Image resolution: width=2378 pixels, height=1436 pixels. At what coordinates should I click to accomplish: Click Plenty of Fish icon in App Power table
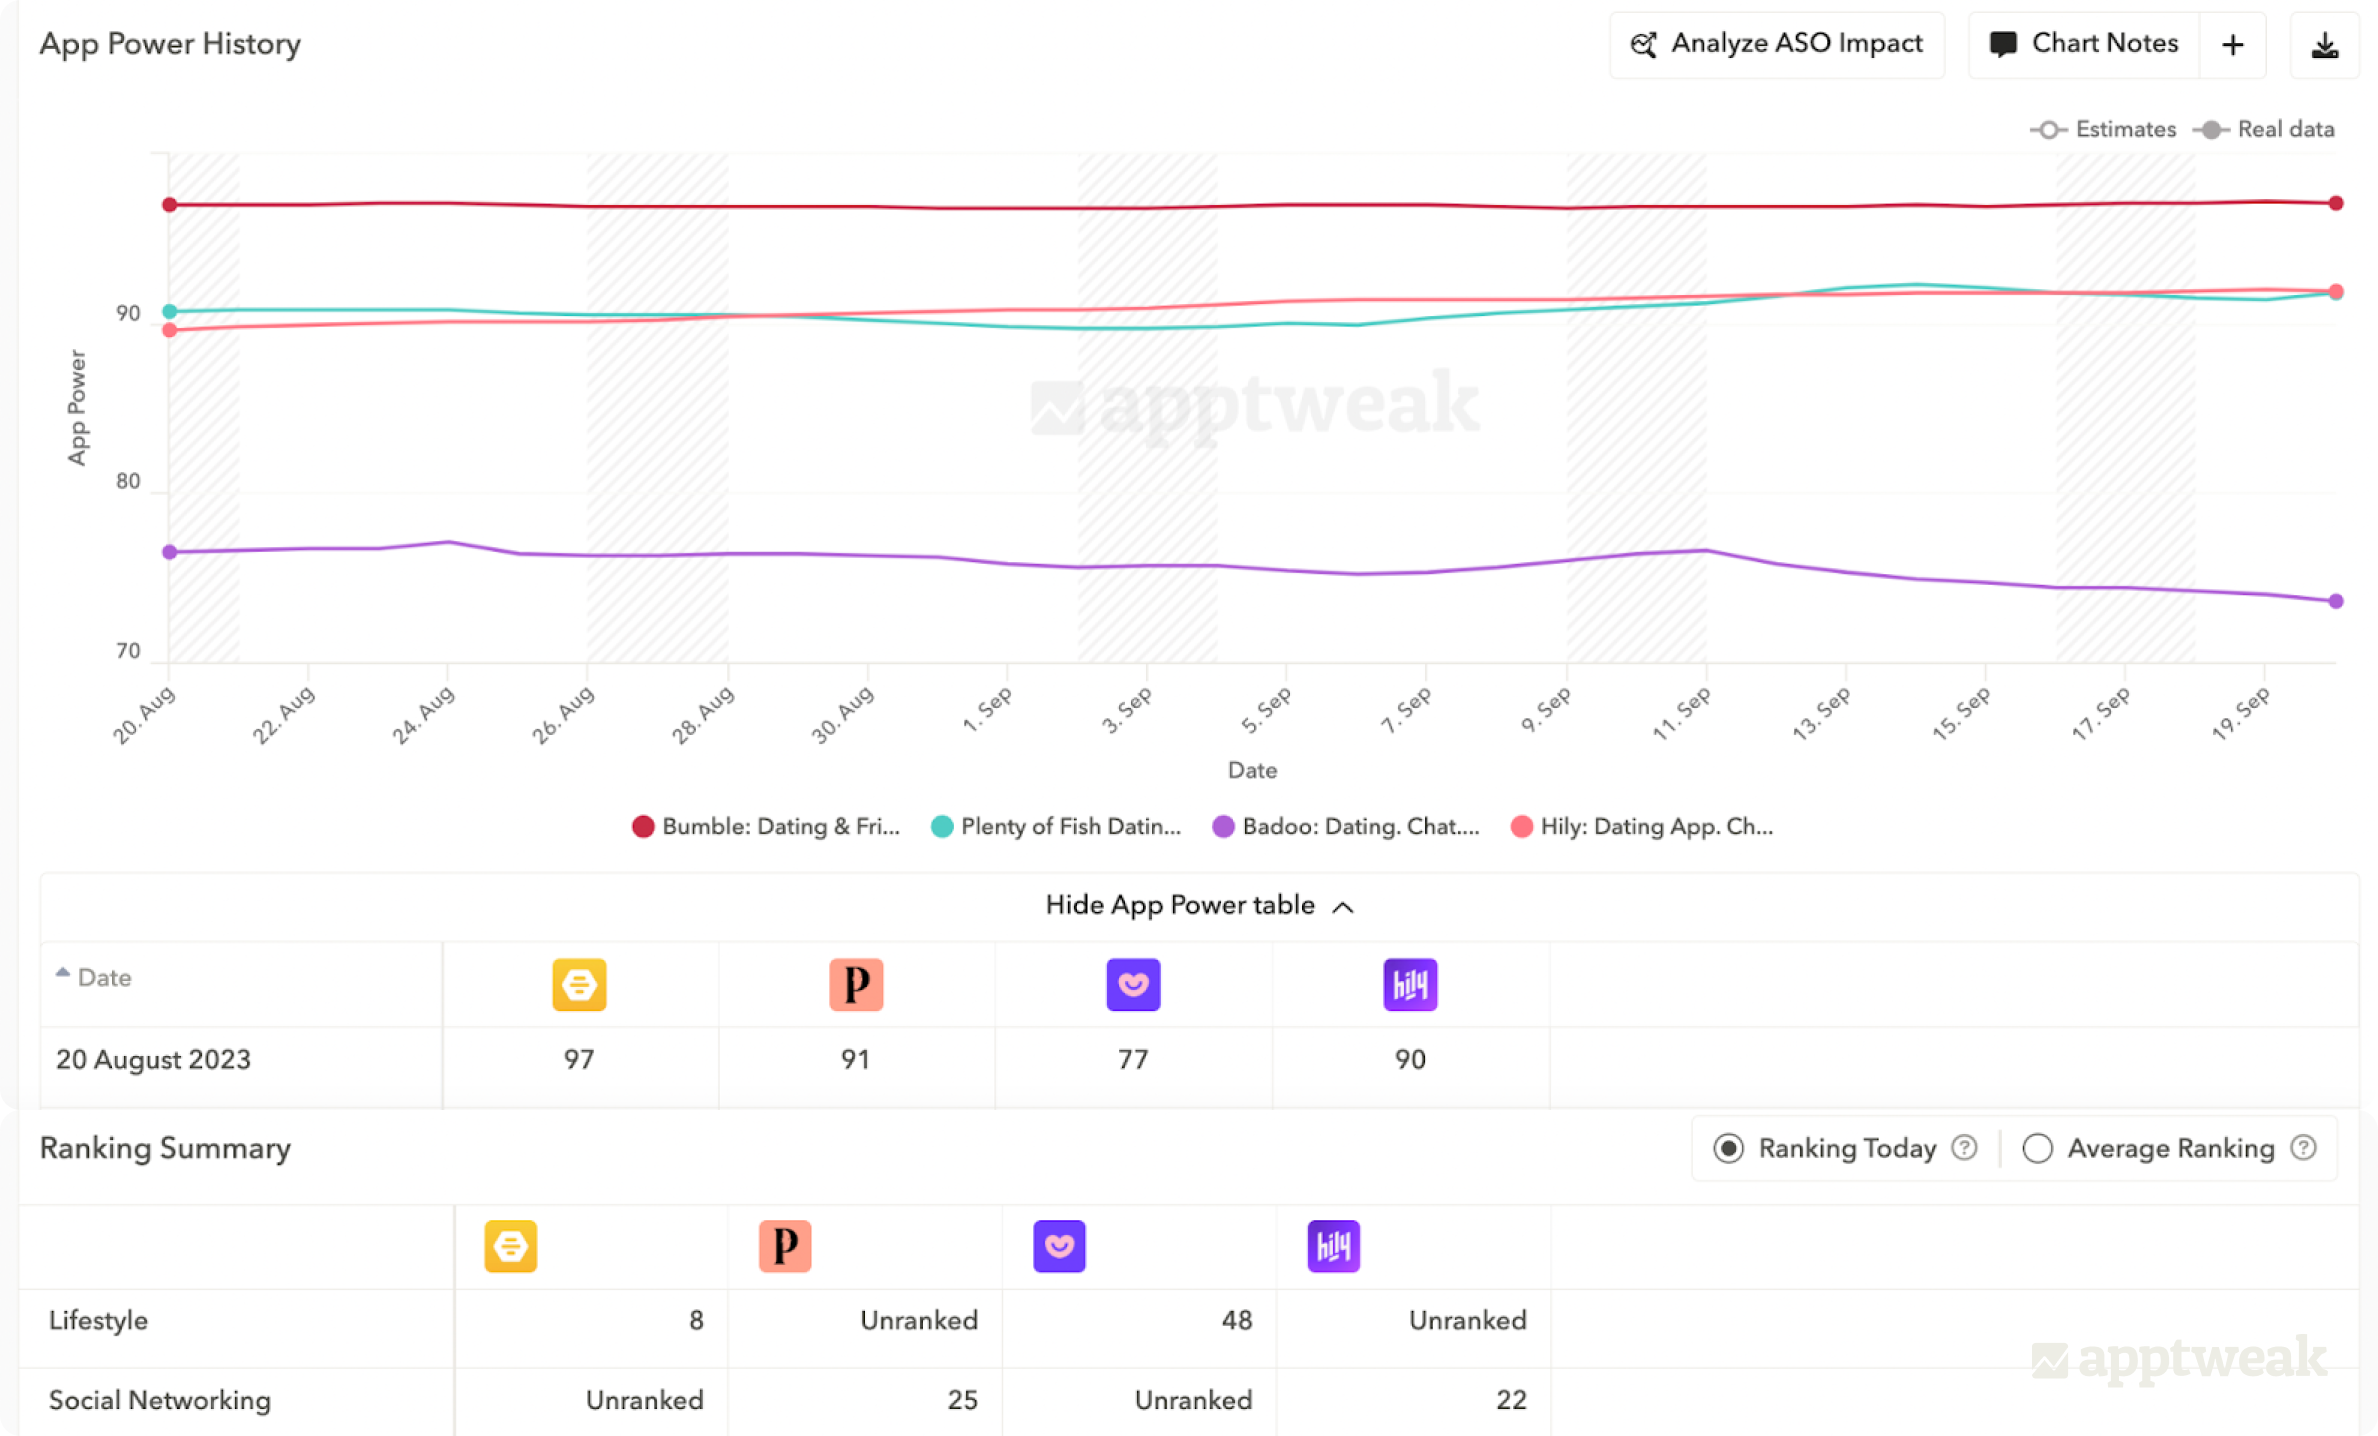click(856, 985)
